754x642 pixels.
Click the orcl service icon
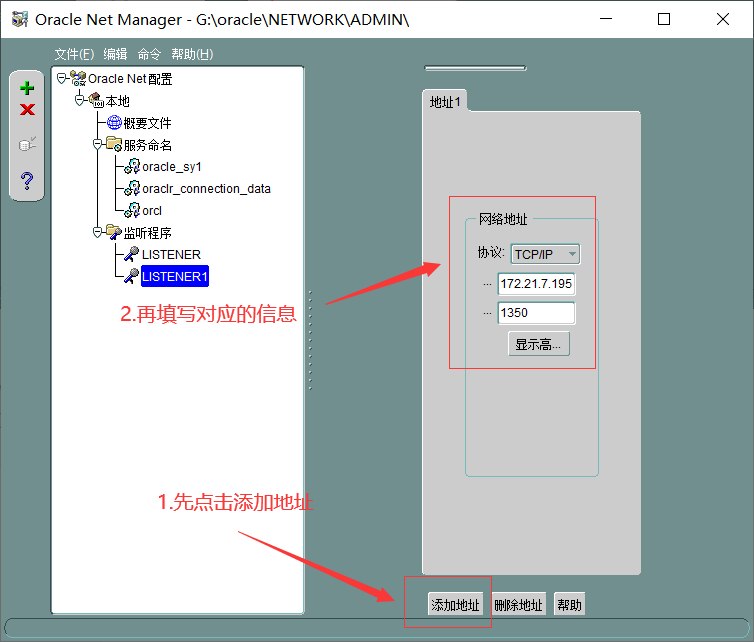132,210
